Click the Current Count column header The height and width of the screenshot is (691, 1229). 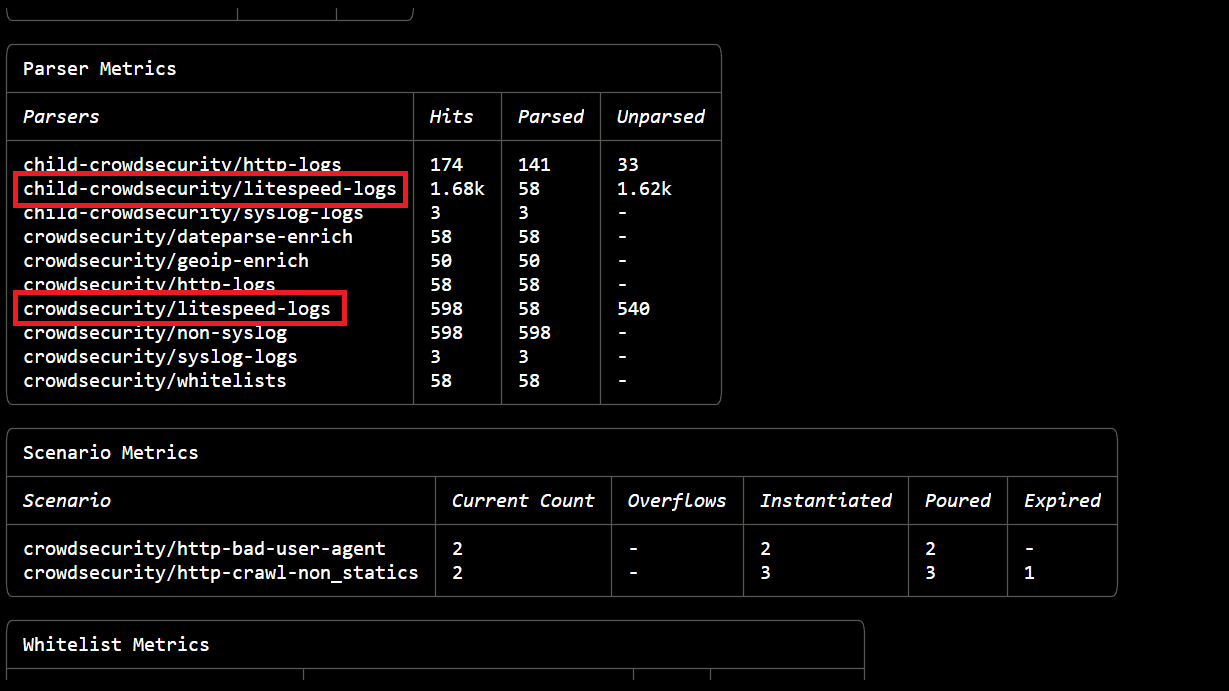pyautogui.click(x=523, y=501)
